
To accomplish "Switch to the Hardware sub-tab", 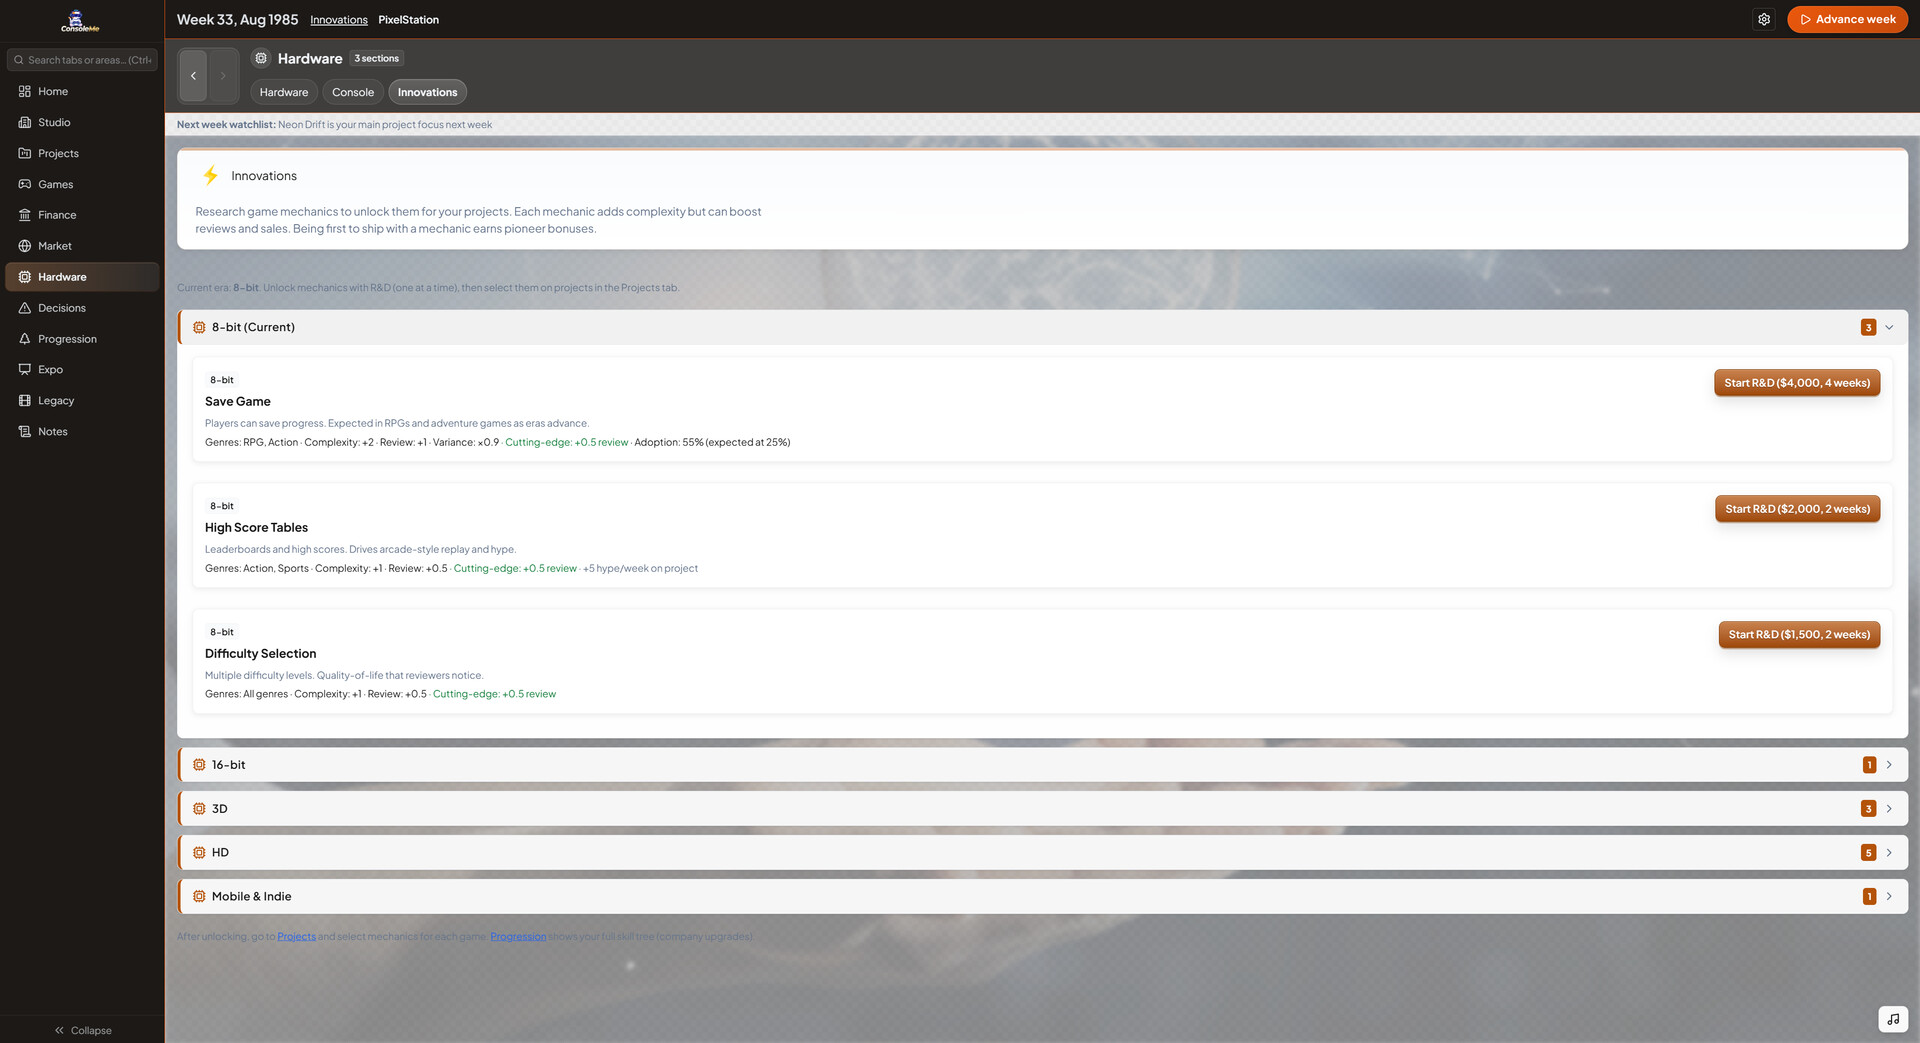I will click(284, 92).
